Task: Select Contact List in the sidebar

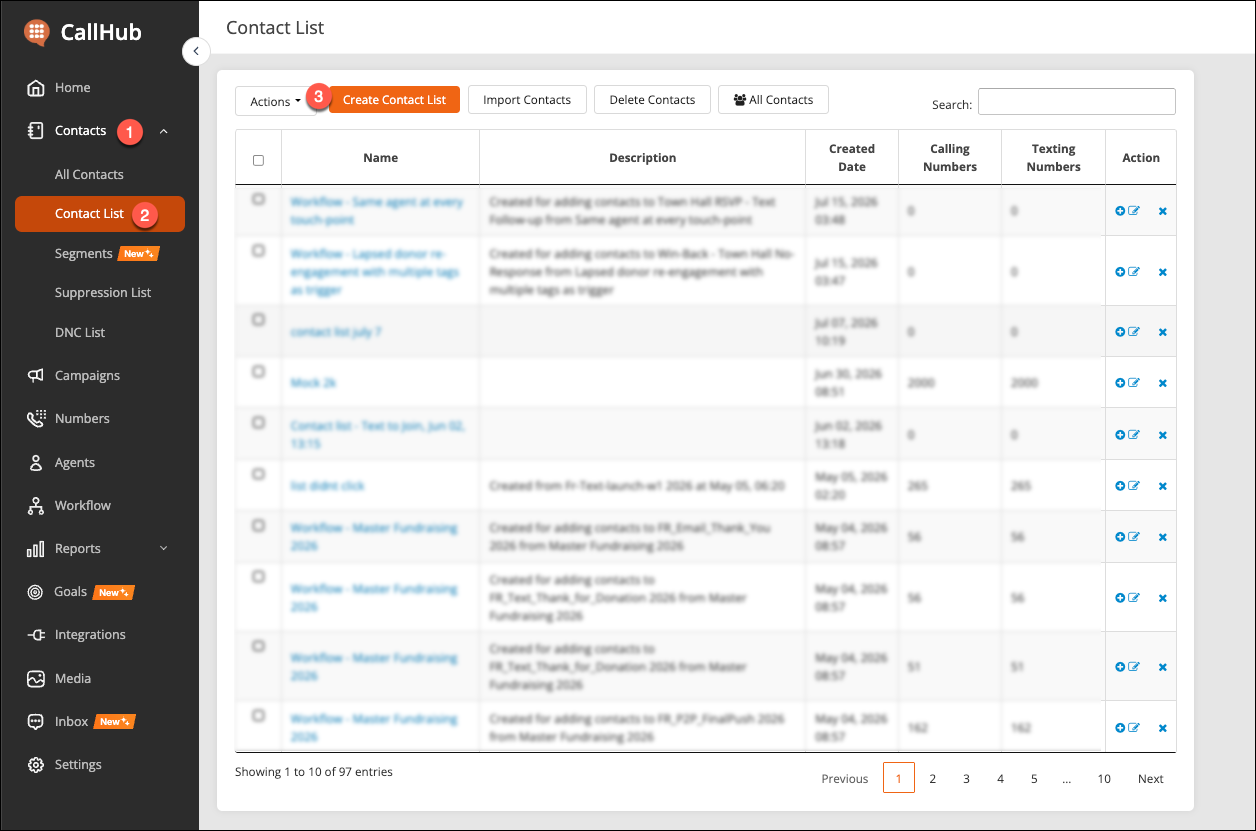Action: click(100, 214)
